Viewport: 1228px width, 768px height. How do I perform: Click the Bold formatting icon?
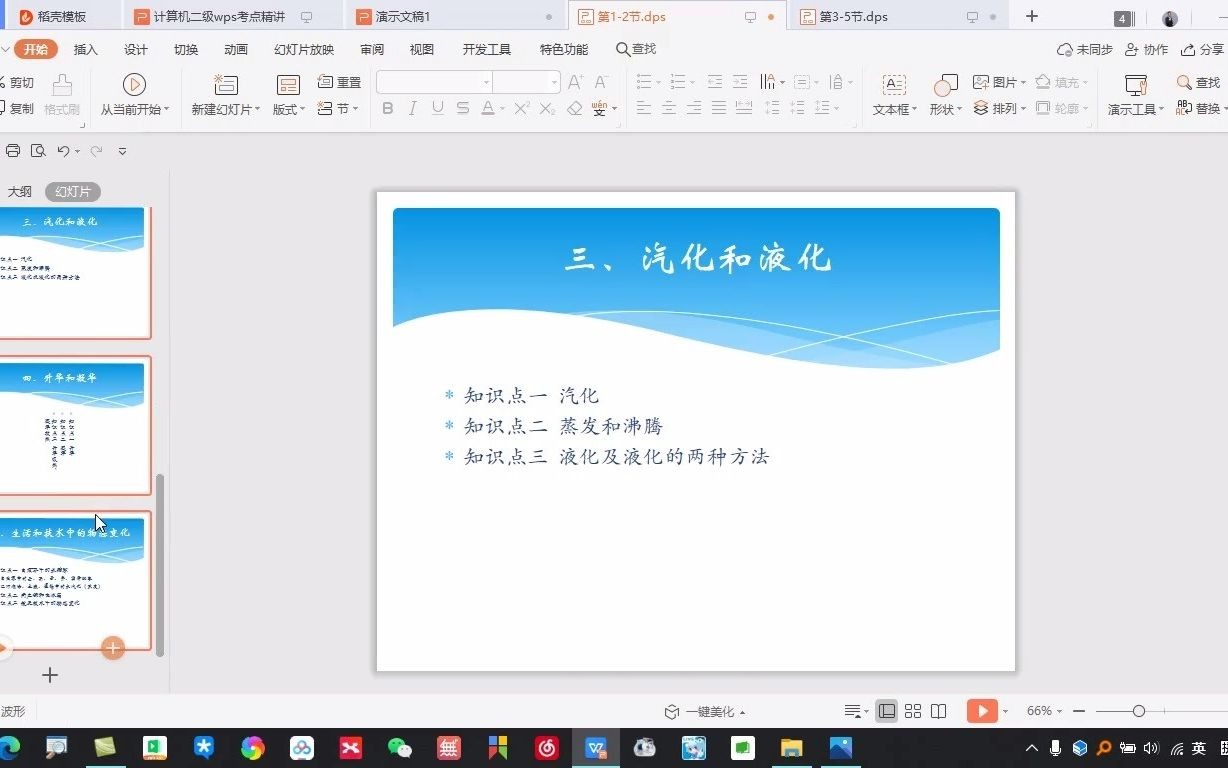388,108
